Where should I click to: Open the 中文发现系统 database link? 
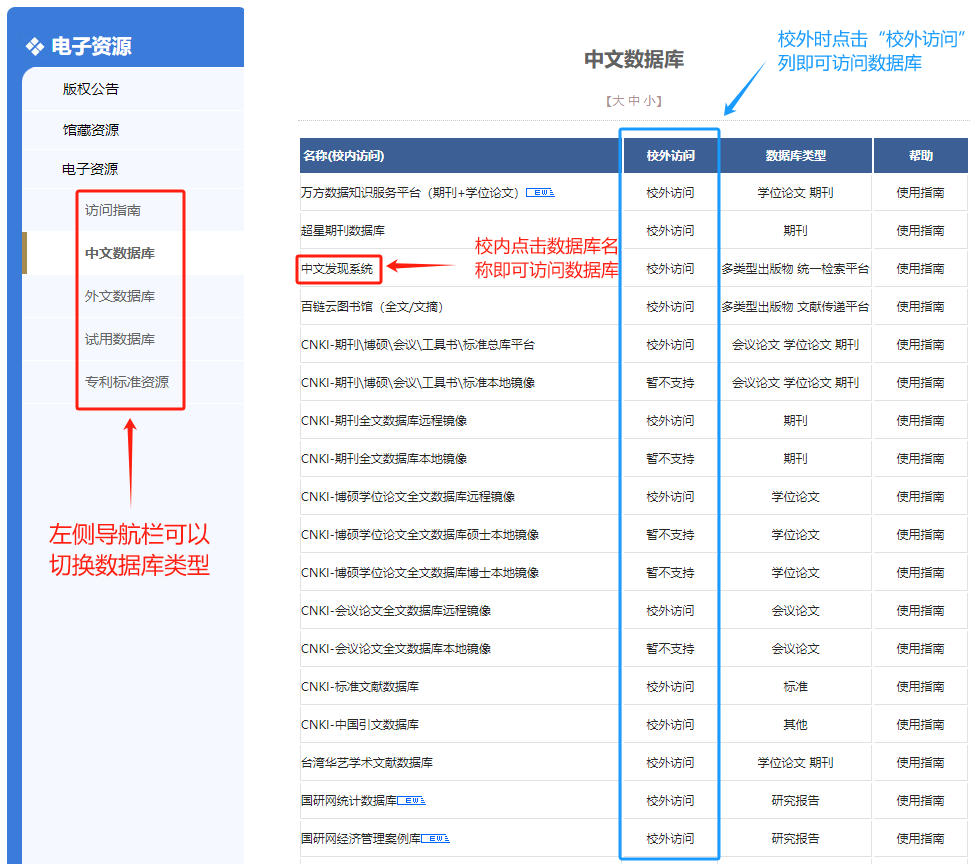(337, 269)
